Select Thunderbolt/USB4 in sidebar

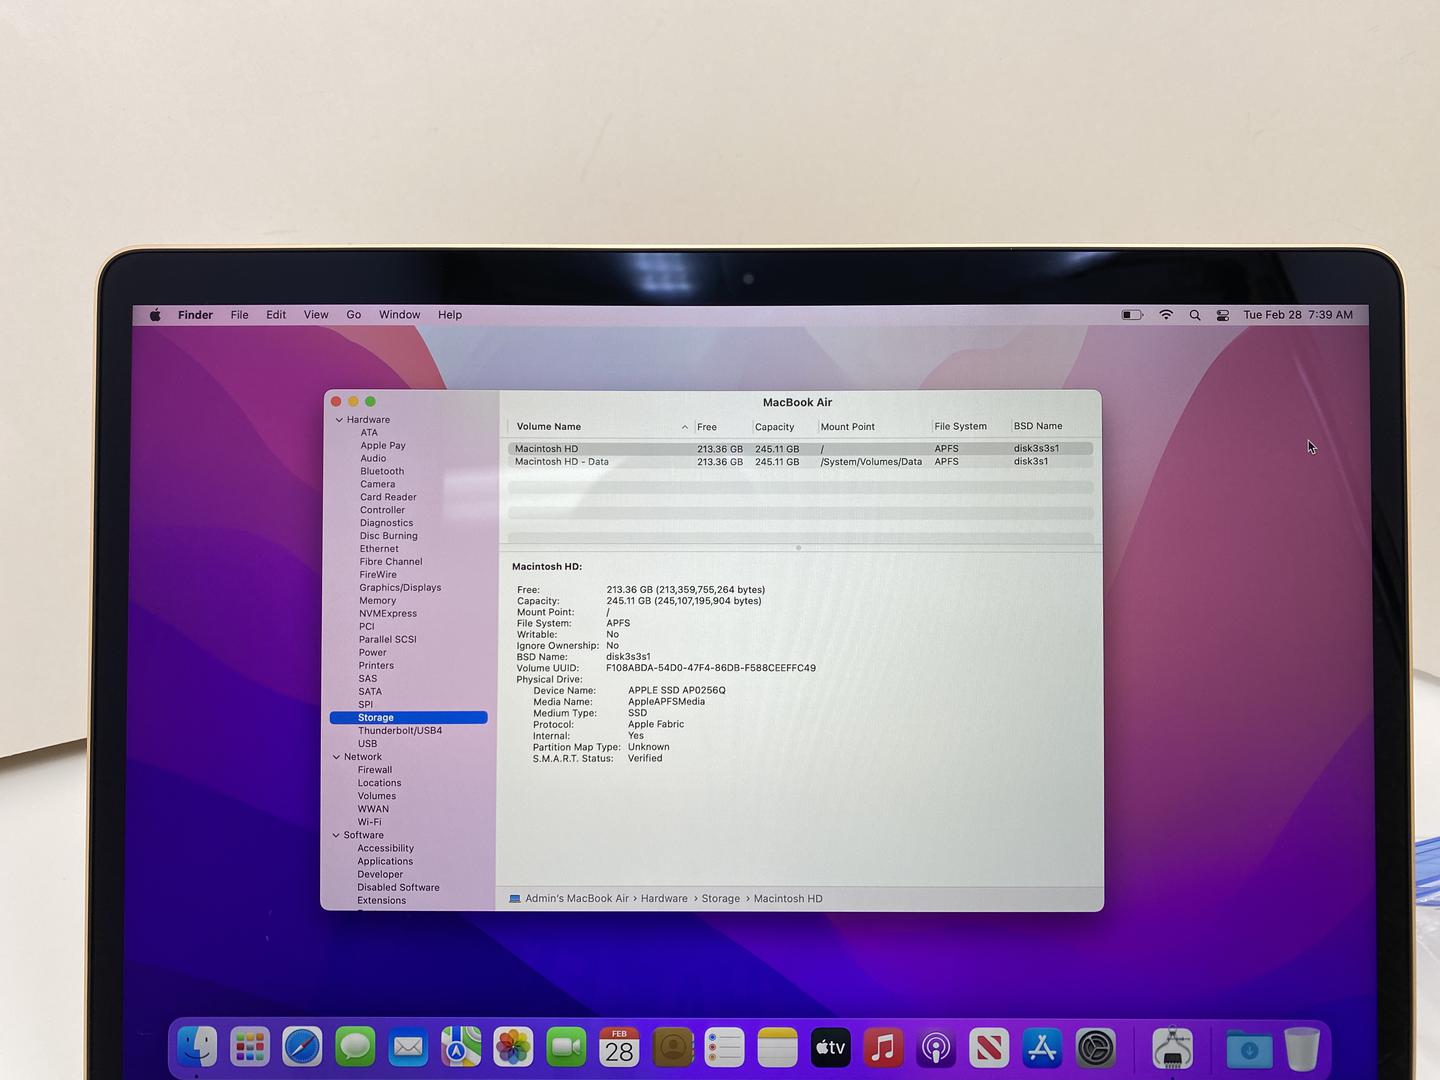[x=400, y=731]
